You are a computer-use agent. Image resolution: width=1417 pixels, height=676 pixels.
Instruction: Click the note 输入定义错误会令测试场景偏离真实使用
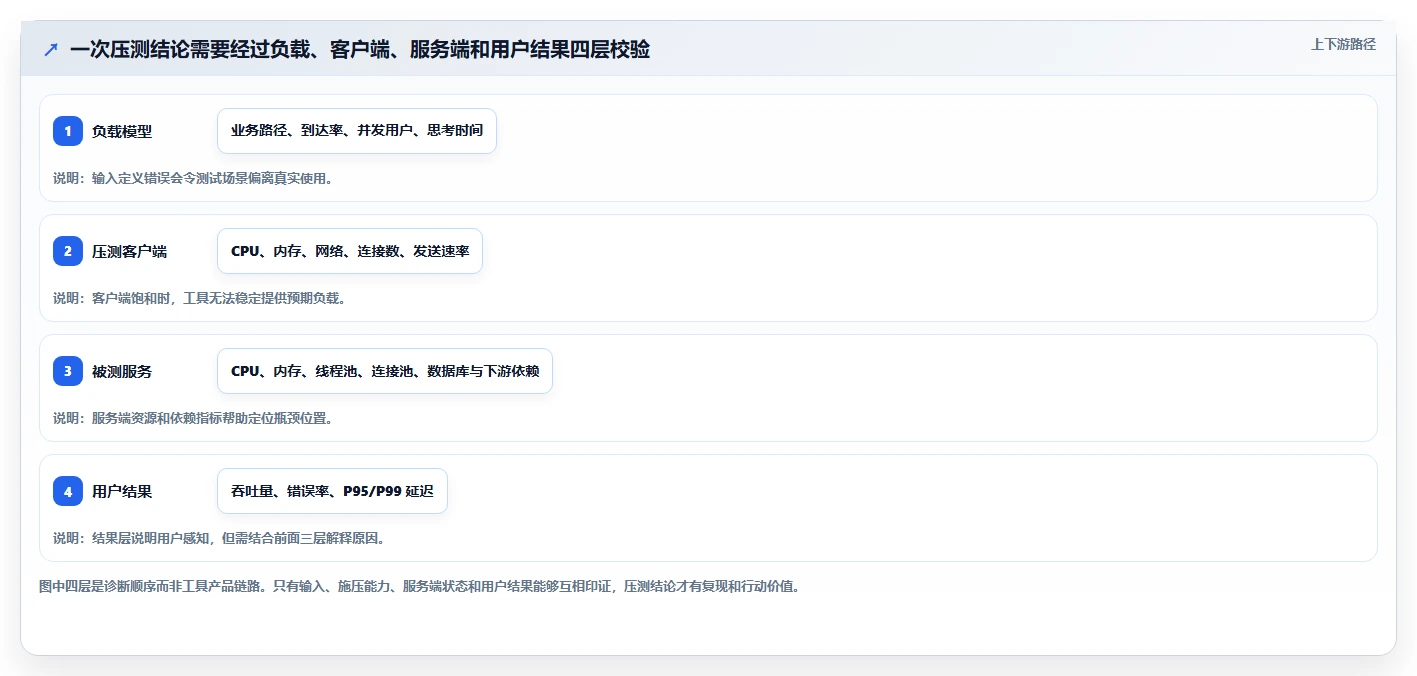coord(193,178)
